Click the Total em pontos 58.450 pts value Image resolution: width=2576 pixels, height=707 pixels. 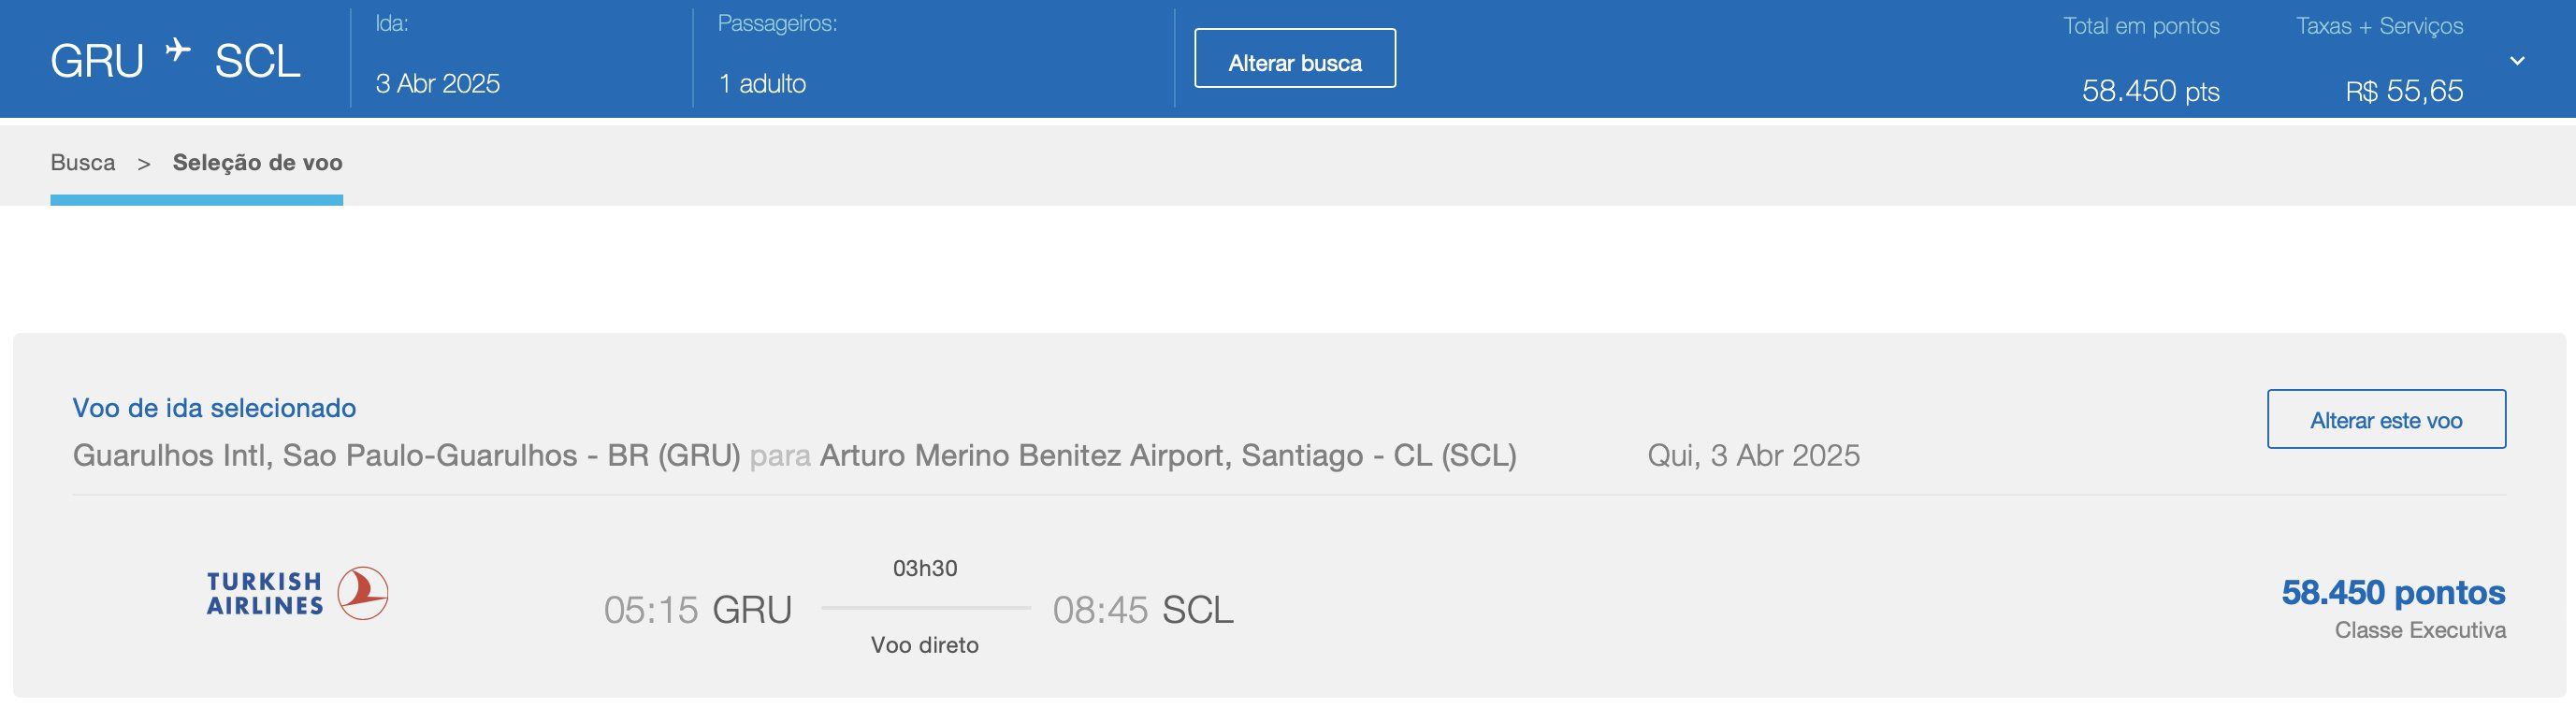pyautogui.click(x=2150, y=91)
